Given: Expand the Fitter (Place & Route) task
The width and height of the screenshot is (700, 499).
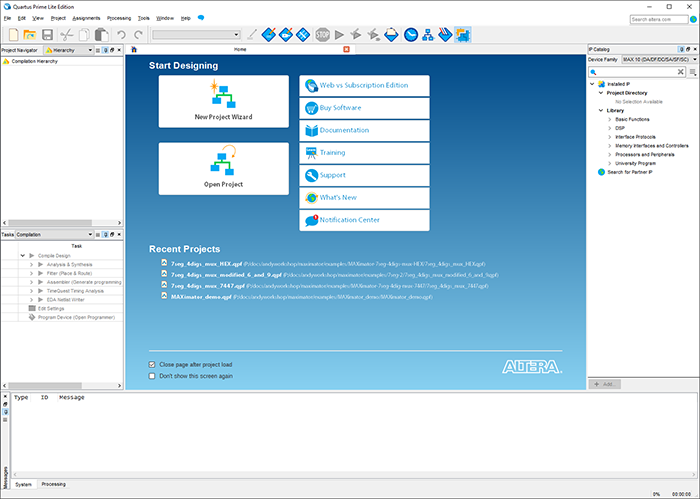Looking at the screenshot, I should point(32,273).
